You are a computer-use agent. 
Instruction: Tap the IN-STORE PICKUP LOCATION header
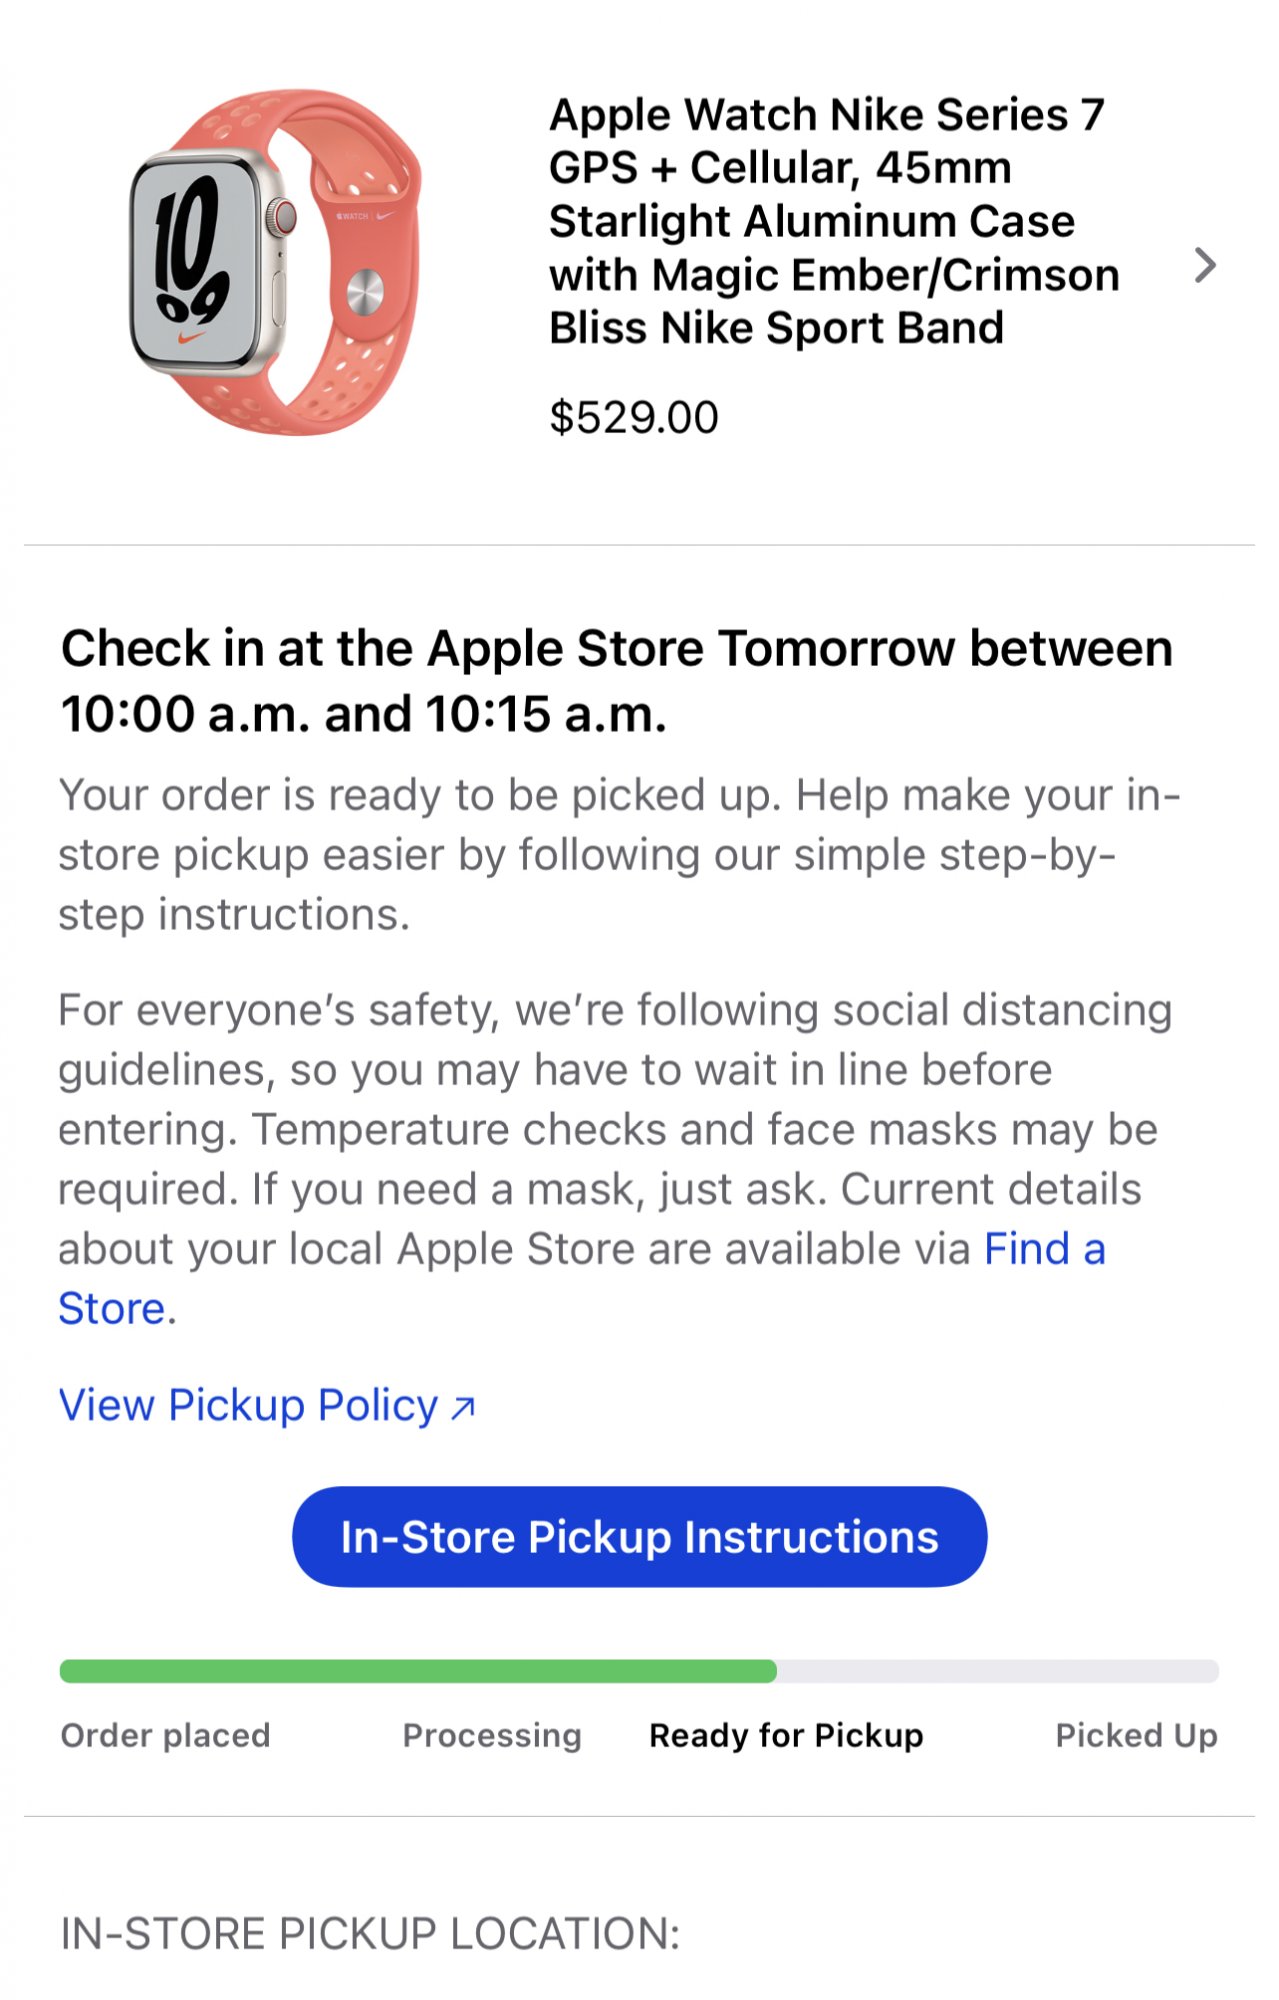[x=370, y=1934]
